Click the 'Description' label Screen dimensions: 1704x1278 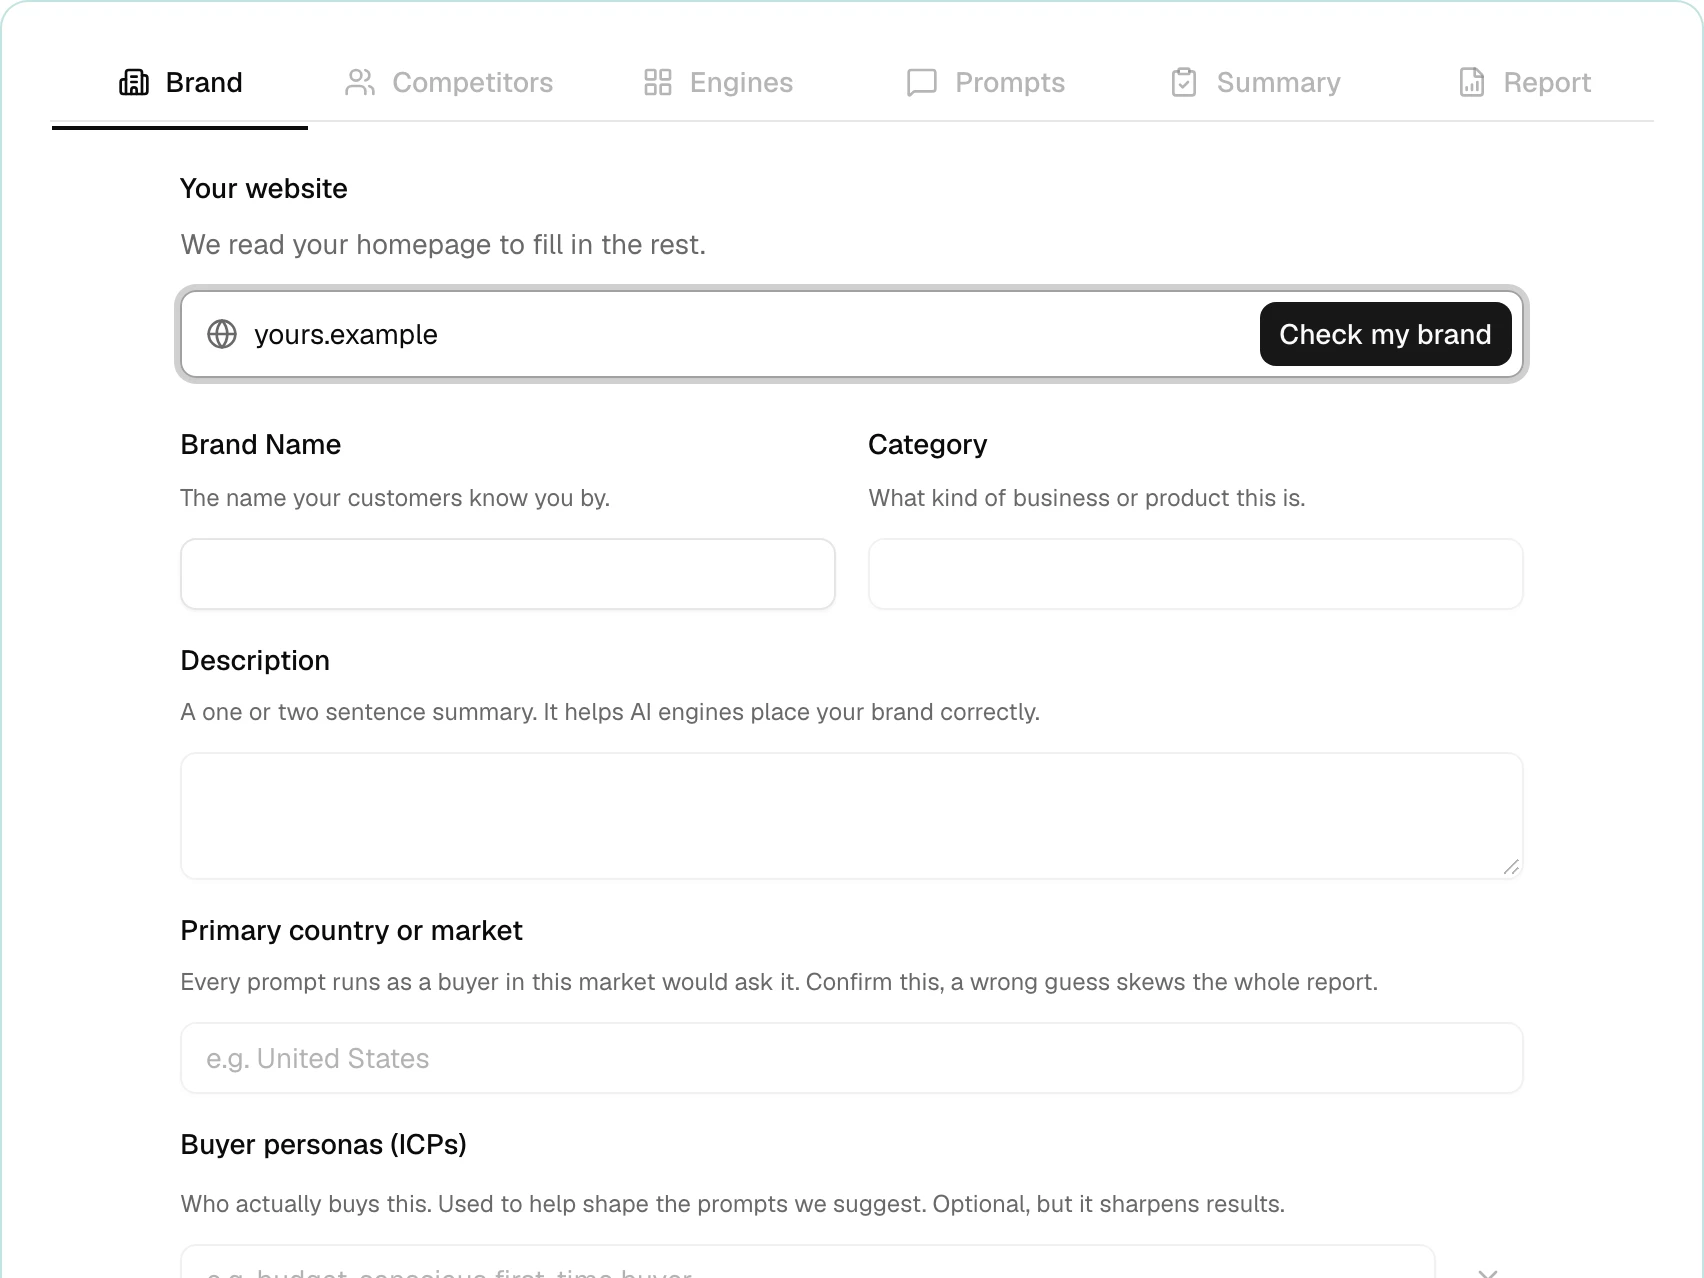click(x=255, y=660)
